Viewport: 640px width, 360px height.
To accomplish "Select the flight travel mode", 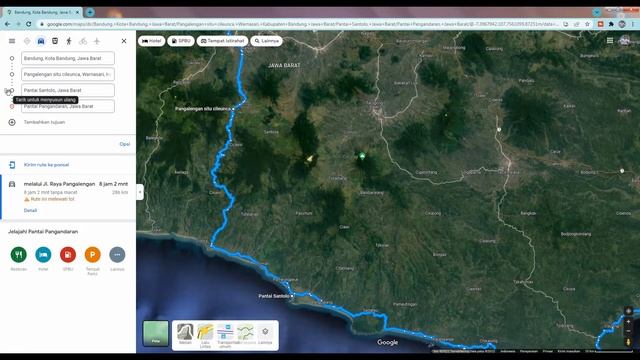I will coord(97,41).
